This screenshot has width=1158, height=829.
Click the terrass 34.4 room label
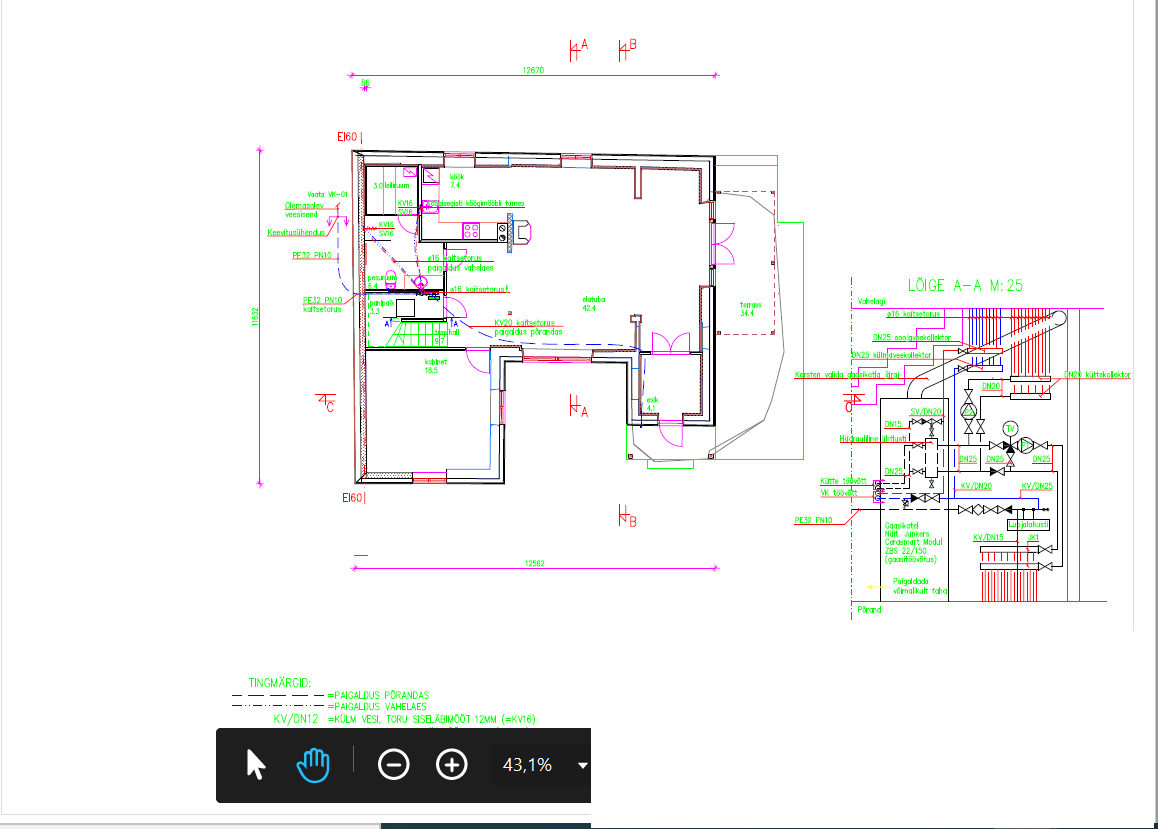click(751, 308)
